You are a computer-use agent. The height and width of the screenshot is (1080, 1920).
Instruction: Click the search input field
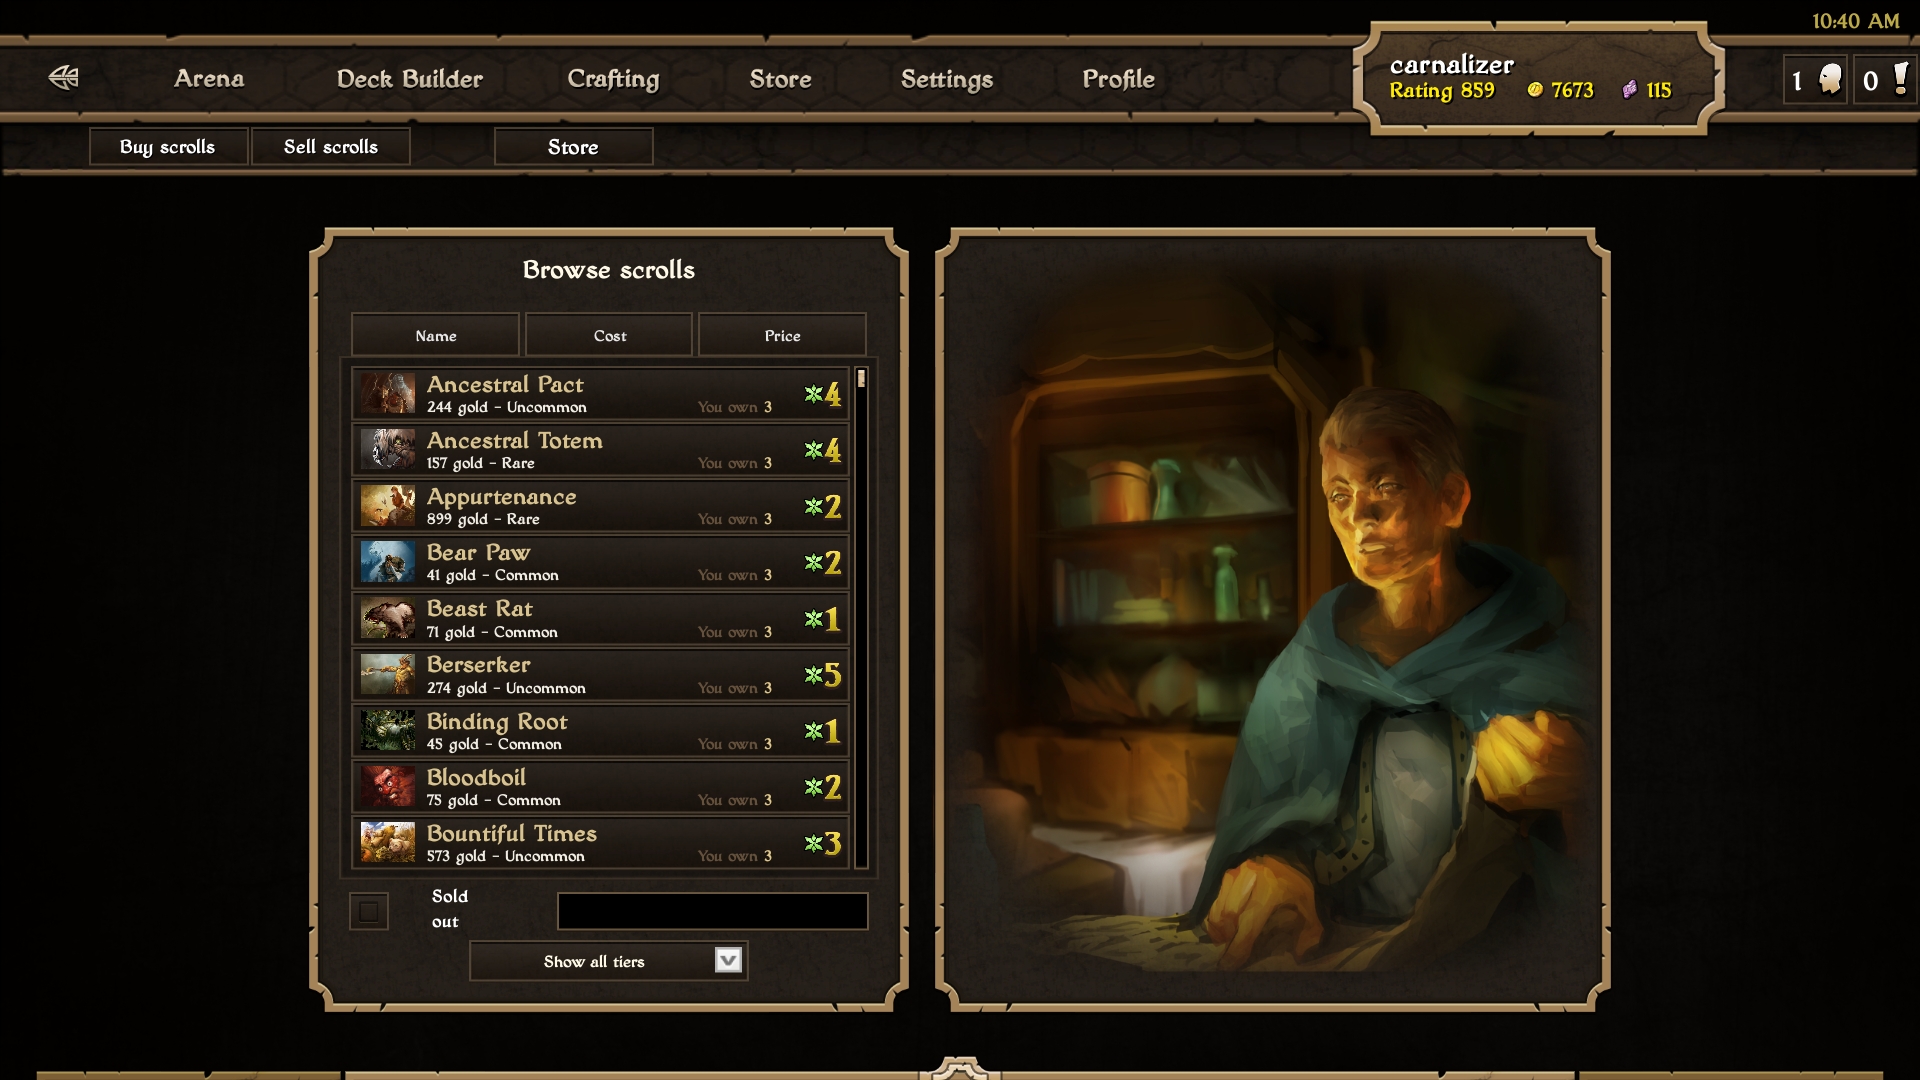click(712, 907)
